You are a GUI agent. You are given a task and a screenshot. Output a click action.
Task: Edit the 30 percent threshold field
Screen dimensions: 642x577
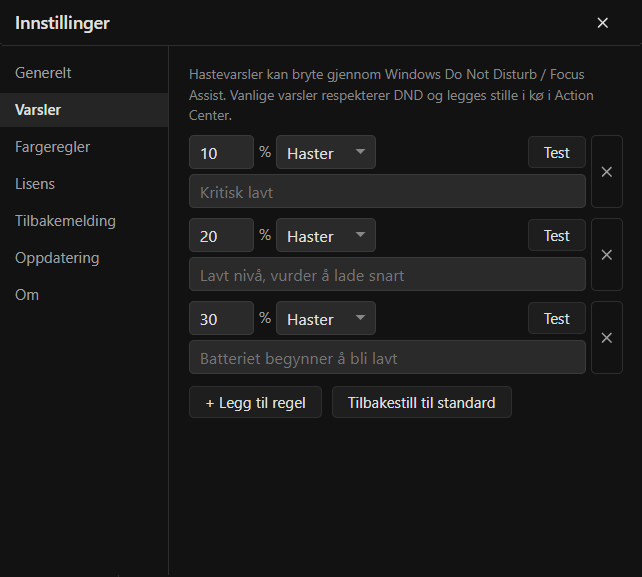pyautogui.click(x=221, y=318)
